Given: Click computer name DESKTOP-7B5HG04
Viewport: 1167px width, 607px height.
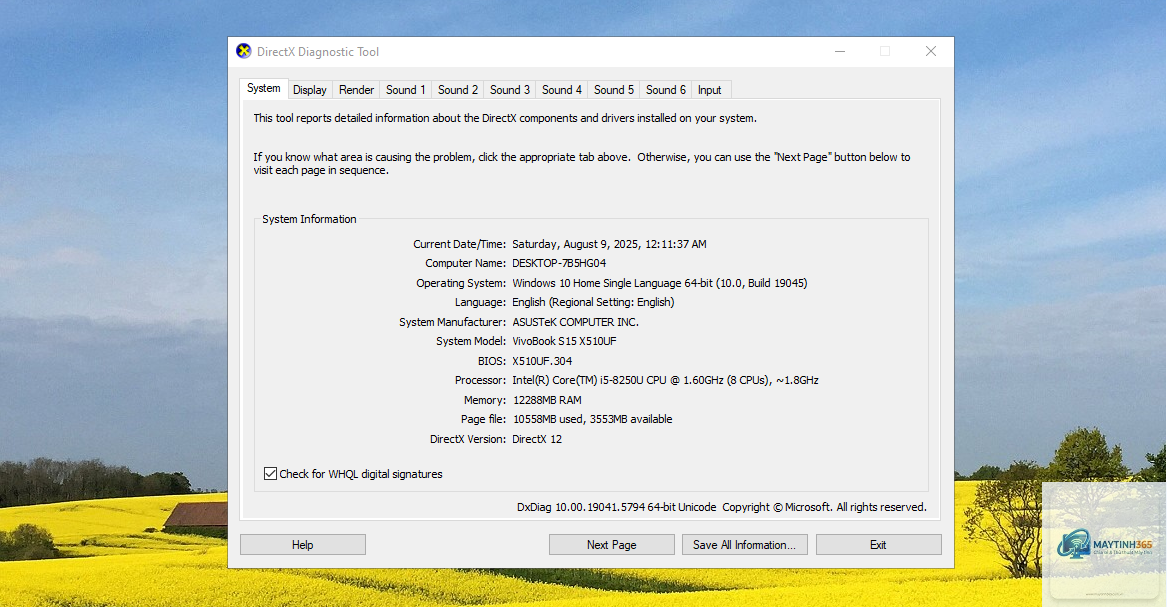Looking at the screenshot, I should [x=559, y=263].
